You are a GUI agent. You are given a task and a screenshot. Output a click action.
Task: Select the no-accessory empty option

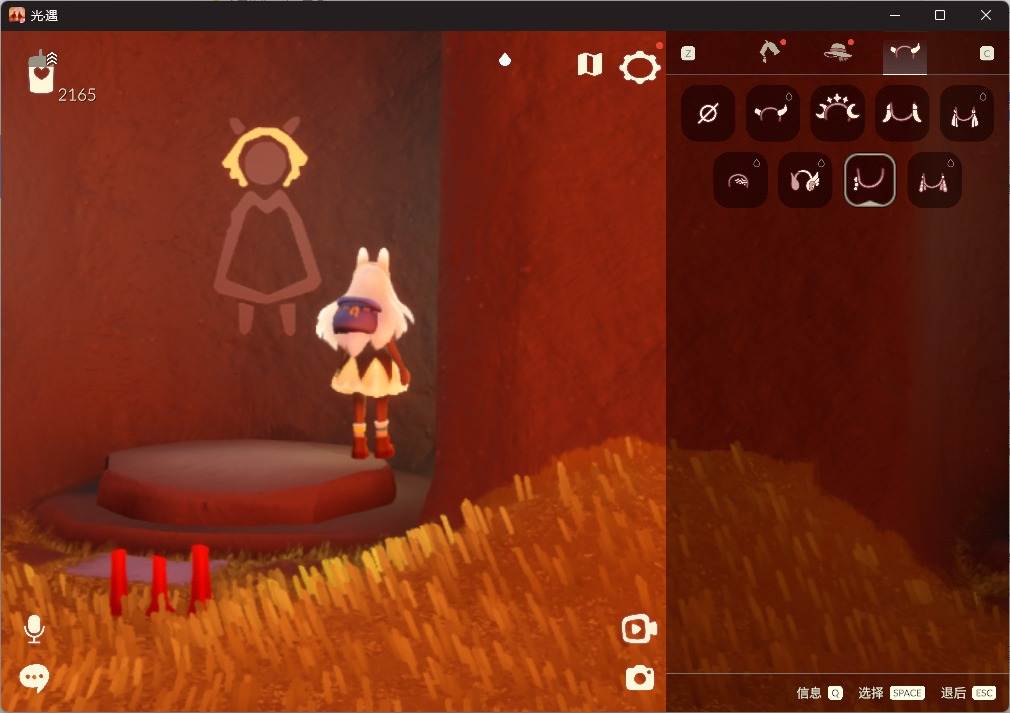pos(708,113)
